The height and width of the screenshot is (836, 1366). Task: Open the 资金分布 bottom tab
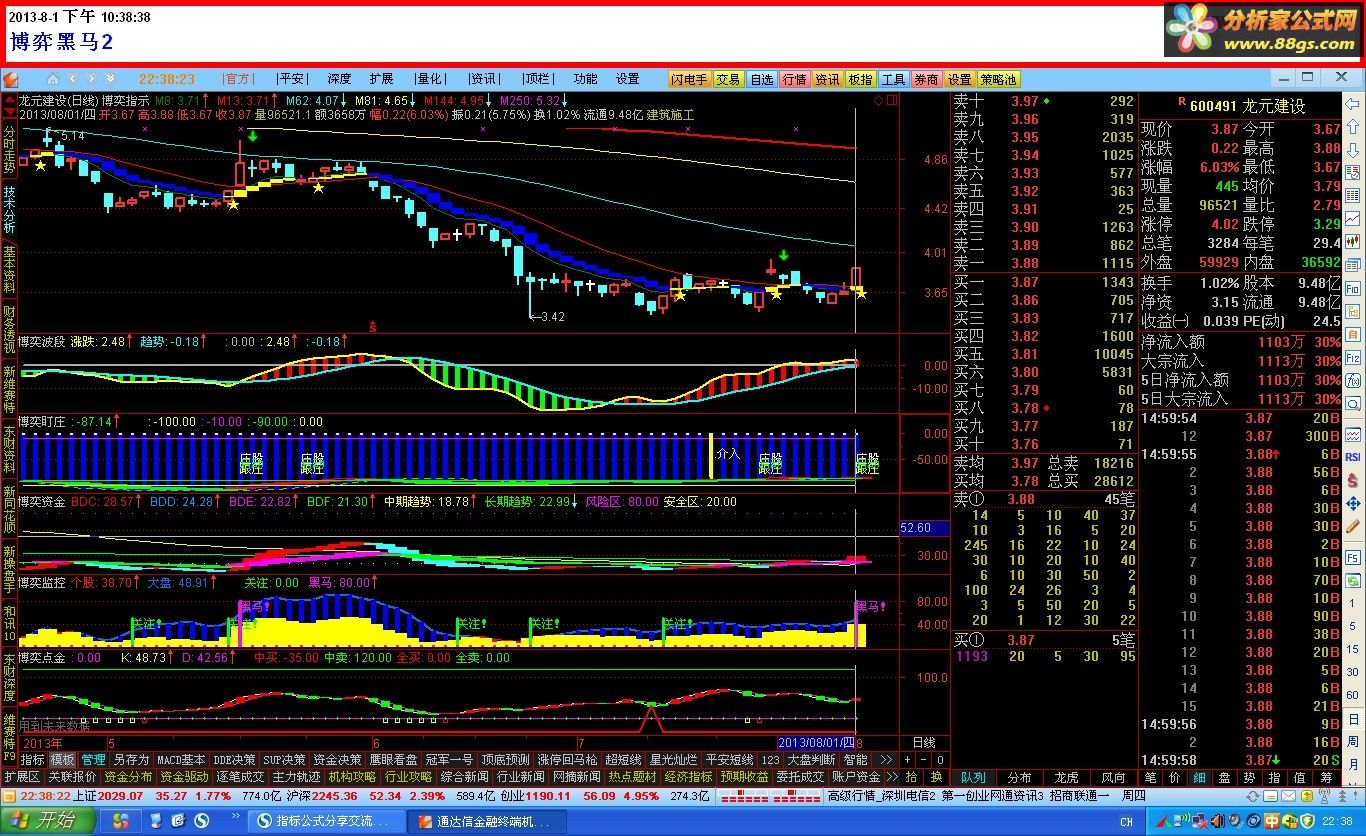pyautogui.click(x=128, y=777)
